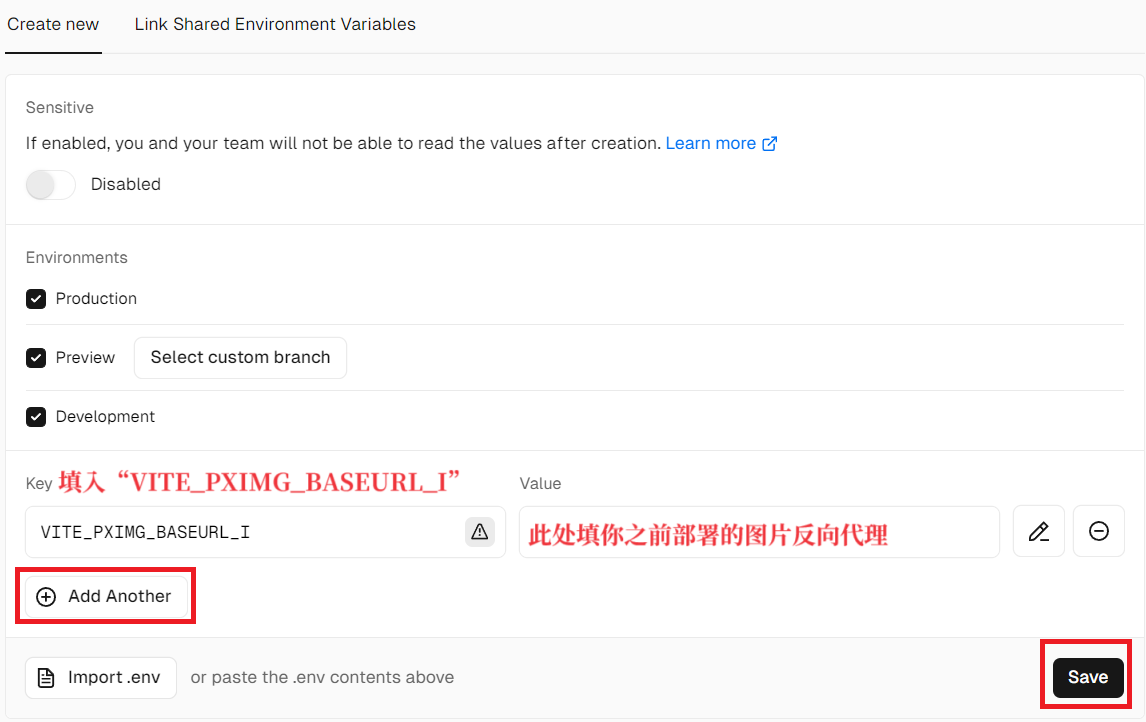Open the Select custom branch picker

[240, 358]
